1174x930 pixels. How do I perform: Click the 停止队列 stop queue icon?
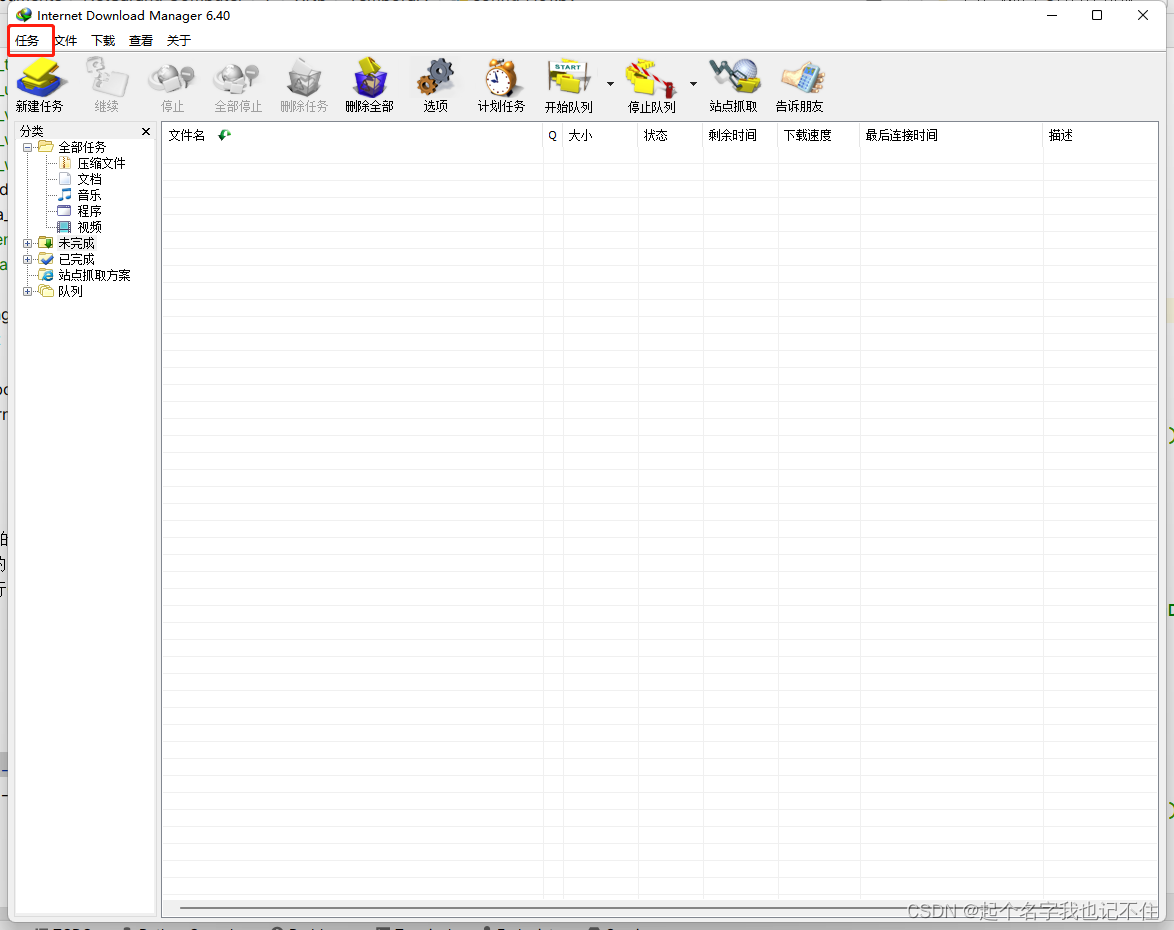tap(651, 77)
